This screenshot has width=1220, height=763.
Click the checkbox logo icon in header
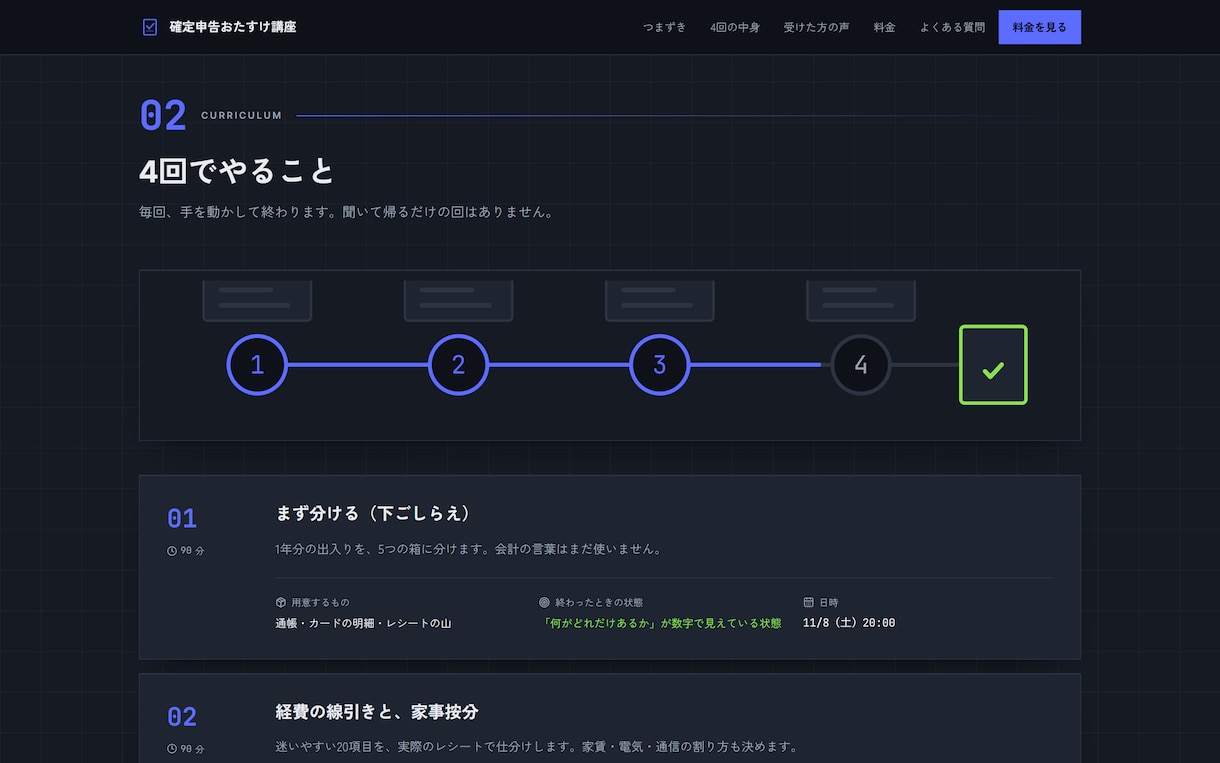[150, 27]
